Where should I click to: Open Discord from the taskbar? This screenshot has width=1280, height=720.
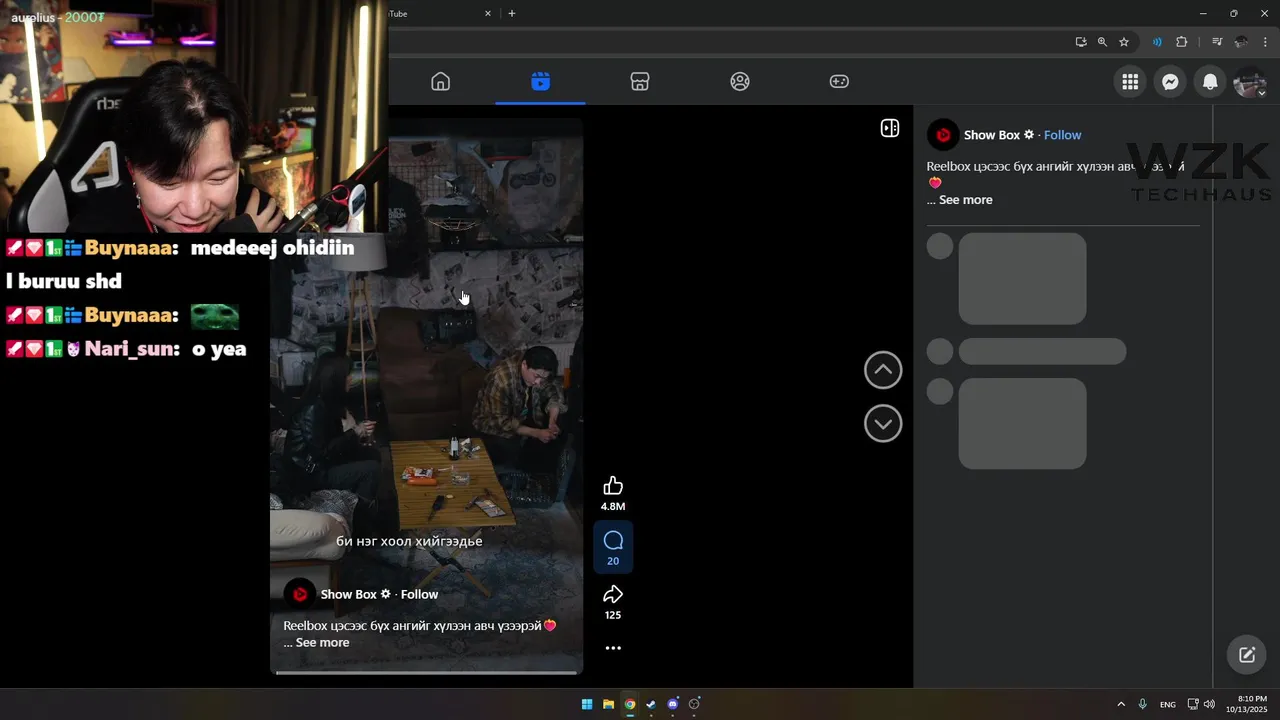(x=673, y=704)
